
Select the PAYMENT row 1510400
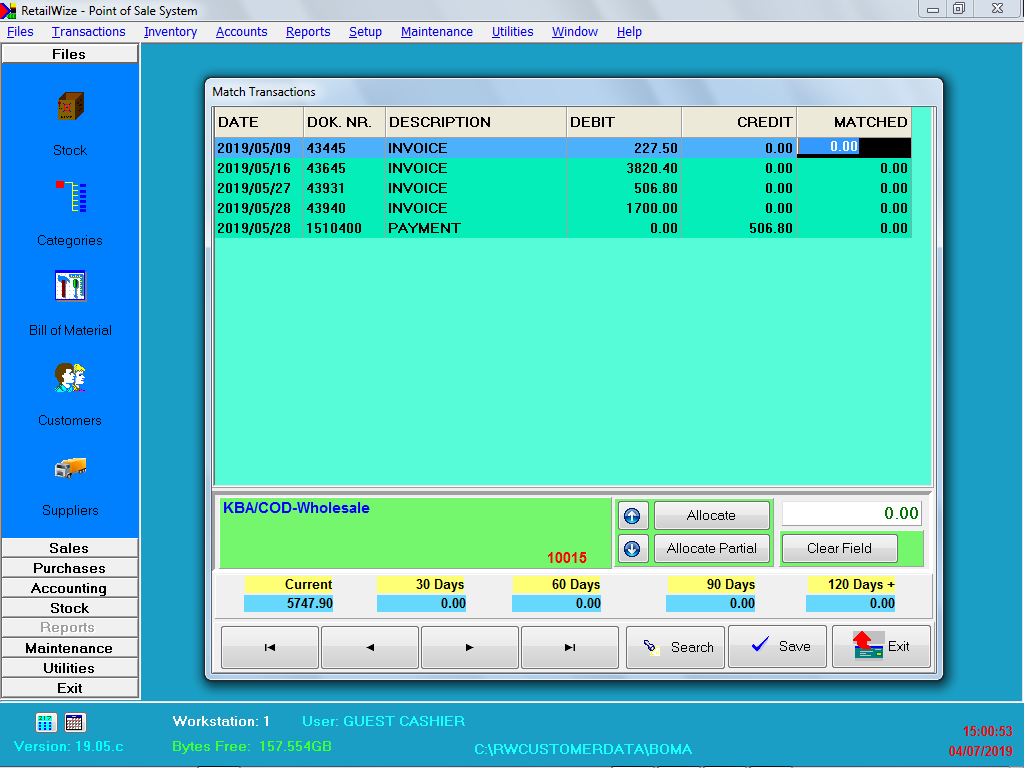point(424,228)
